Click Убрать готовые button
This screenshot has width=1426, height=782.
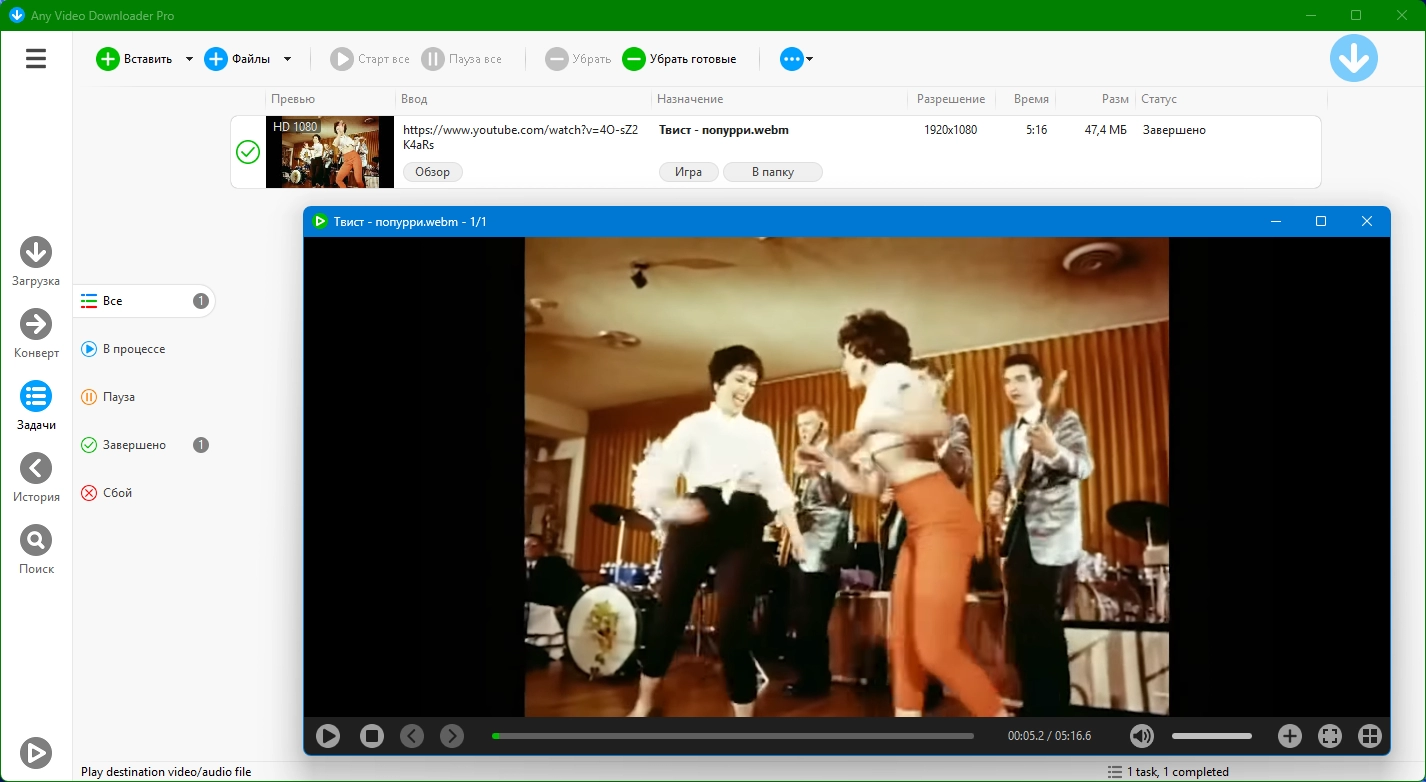pos(679,59)
